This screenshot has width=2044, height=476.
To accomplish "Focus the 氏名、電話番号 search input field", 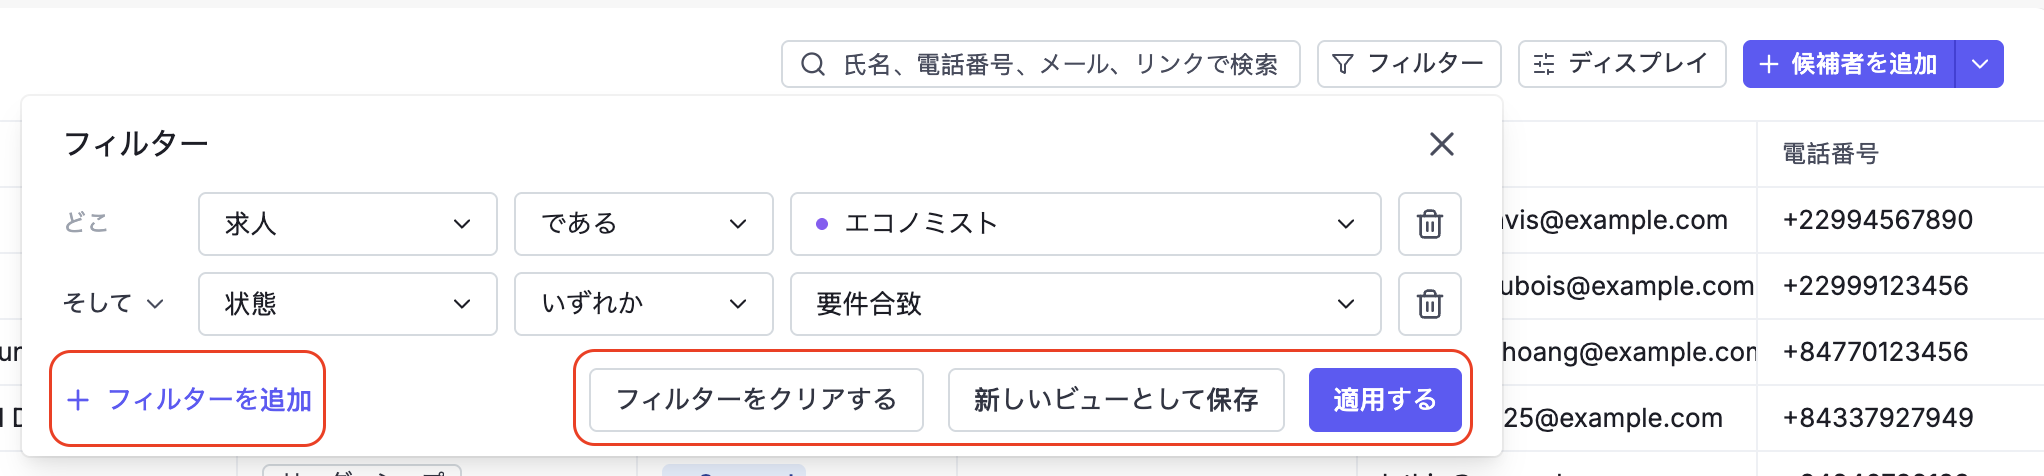I will point(1041,64).
